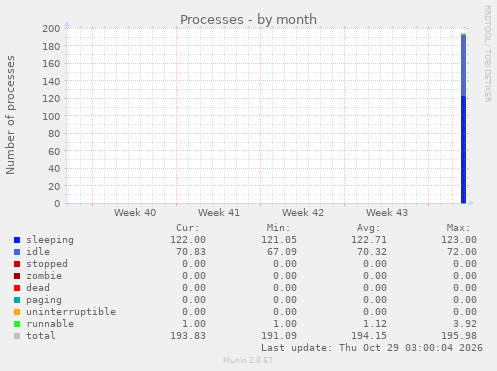
Task: Click the y-axis label 20
Action: coord(54,186)
